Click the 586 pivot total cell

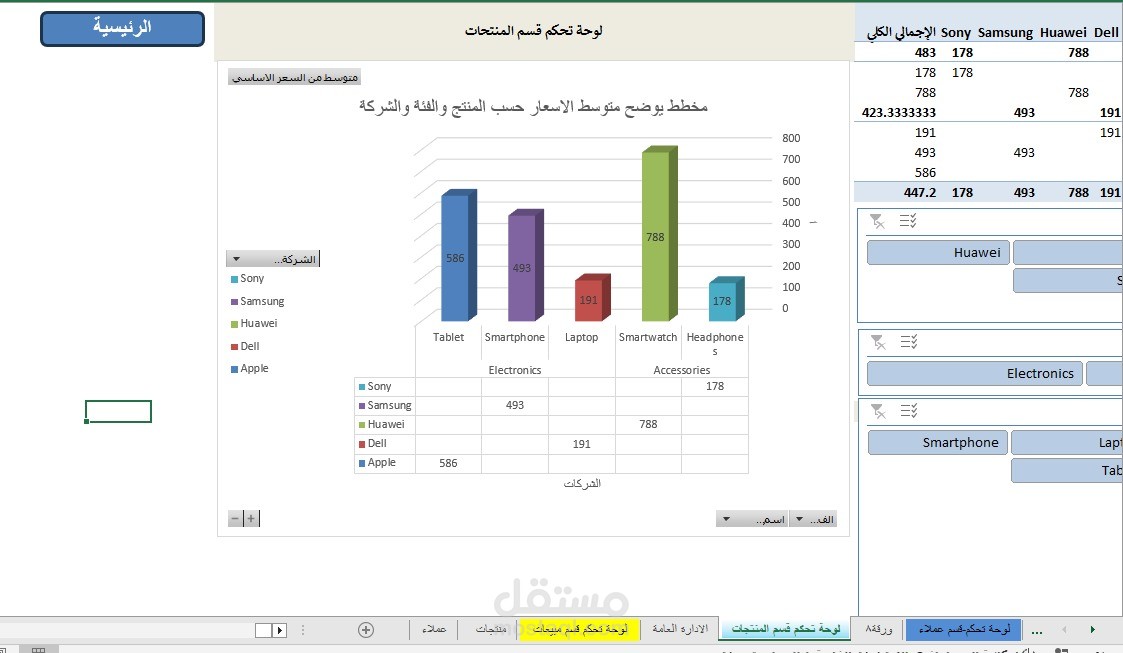(x=925, y=173)
